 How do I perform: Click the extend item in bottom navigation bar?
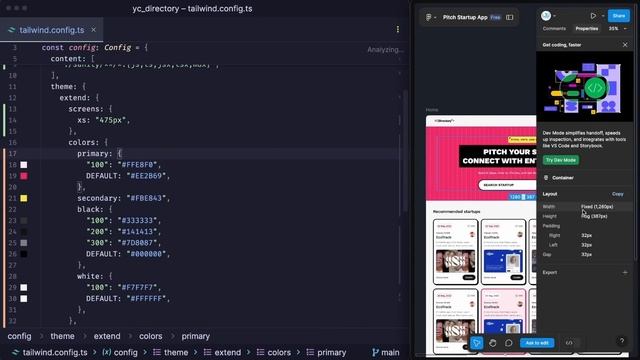coord(222,352)
